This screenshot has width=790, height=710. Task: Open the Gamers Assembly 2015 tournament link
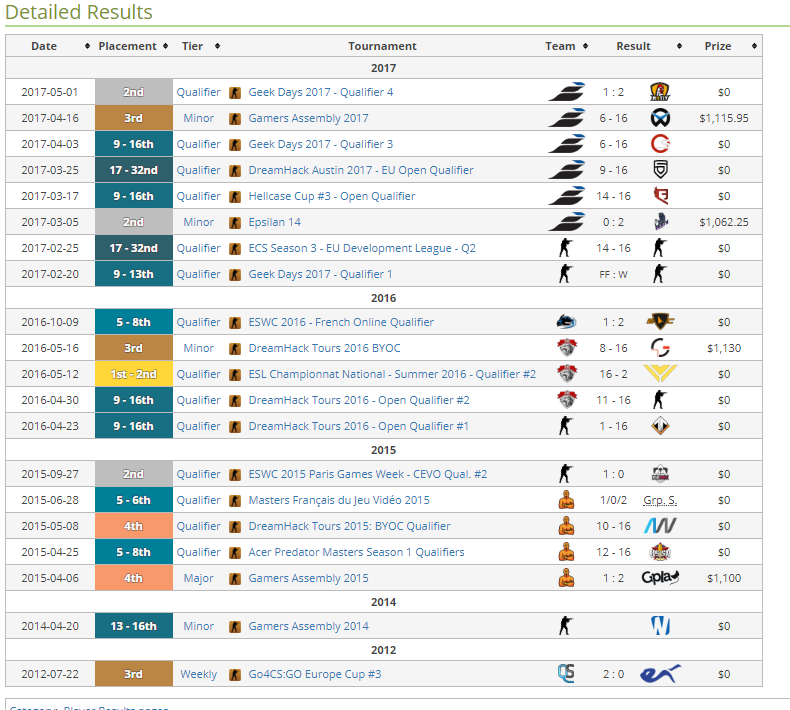(308, 578)
